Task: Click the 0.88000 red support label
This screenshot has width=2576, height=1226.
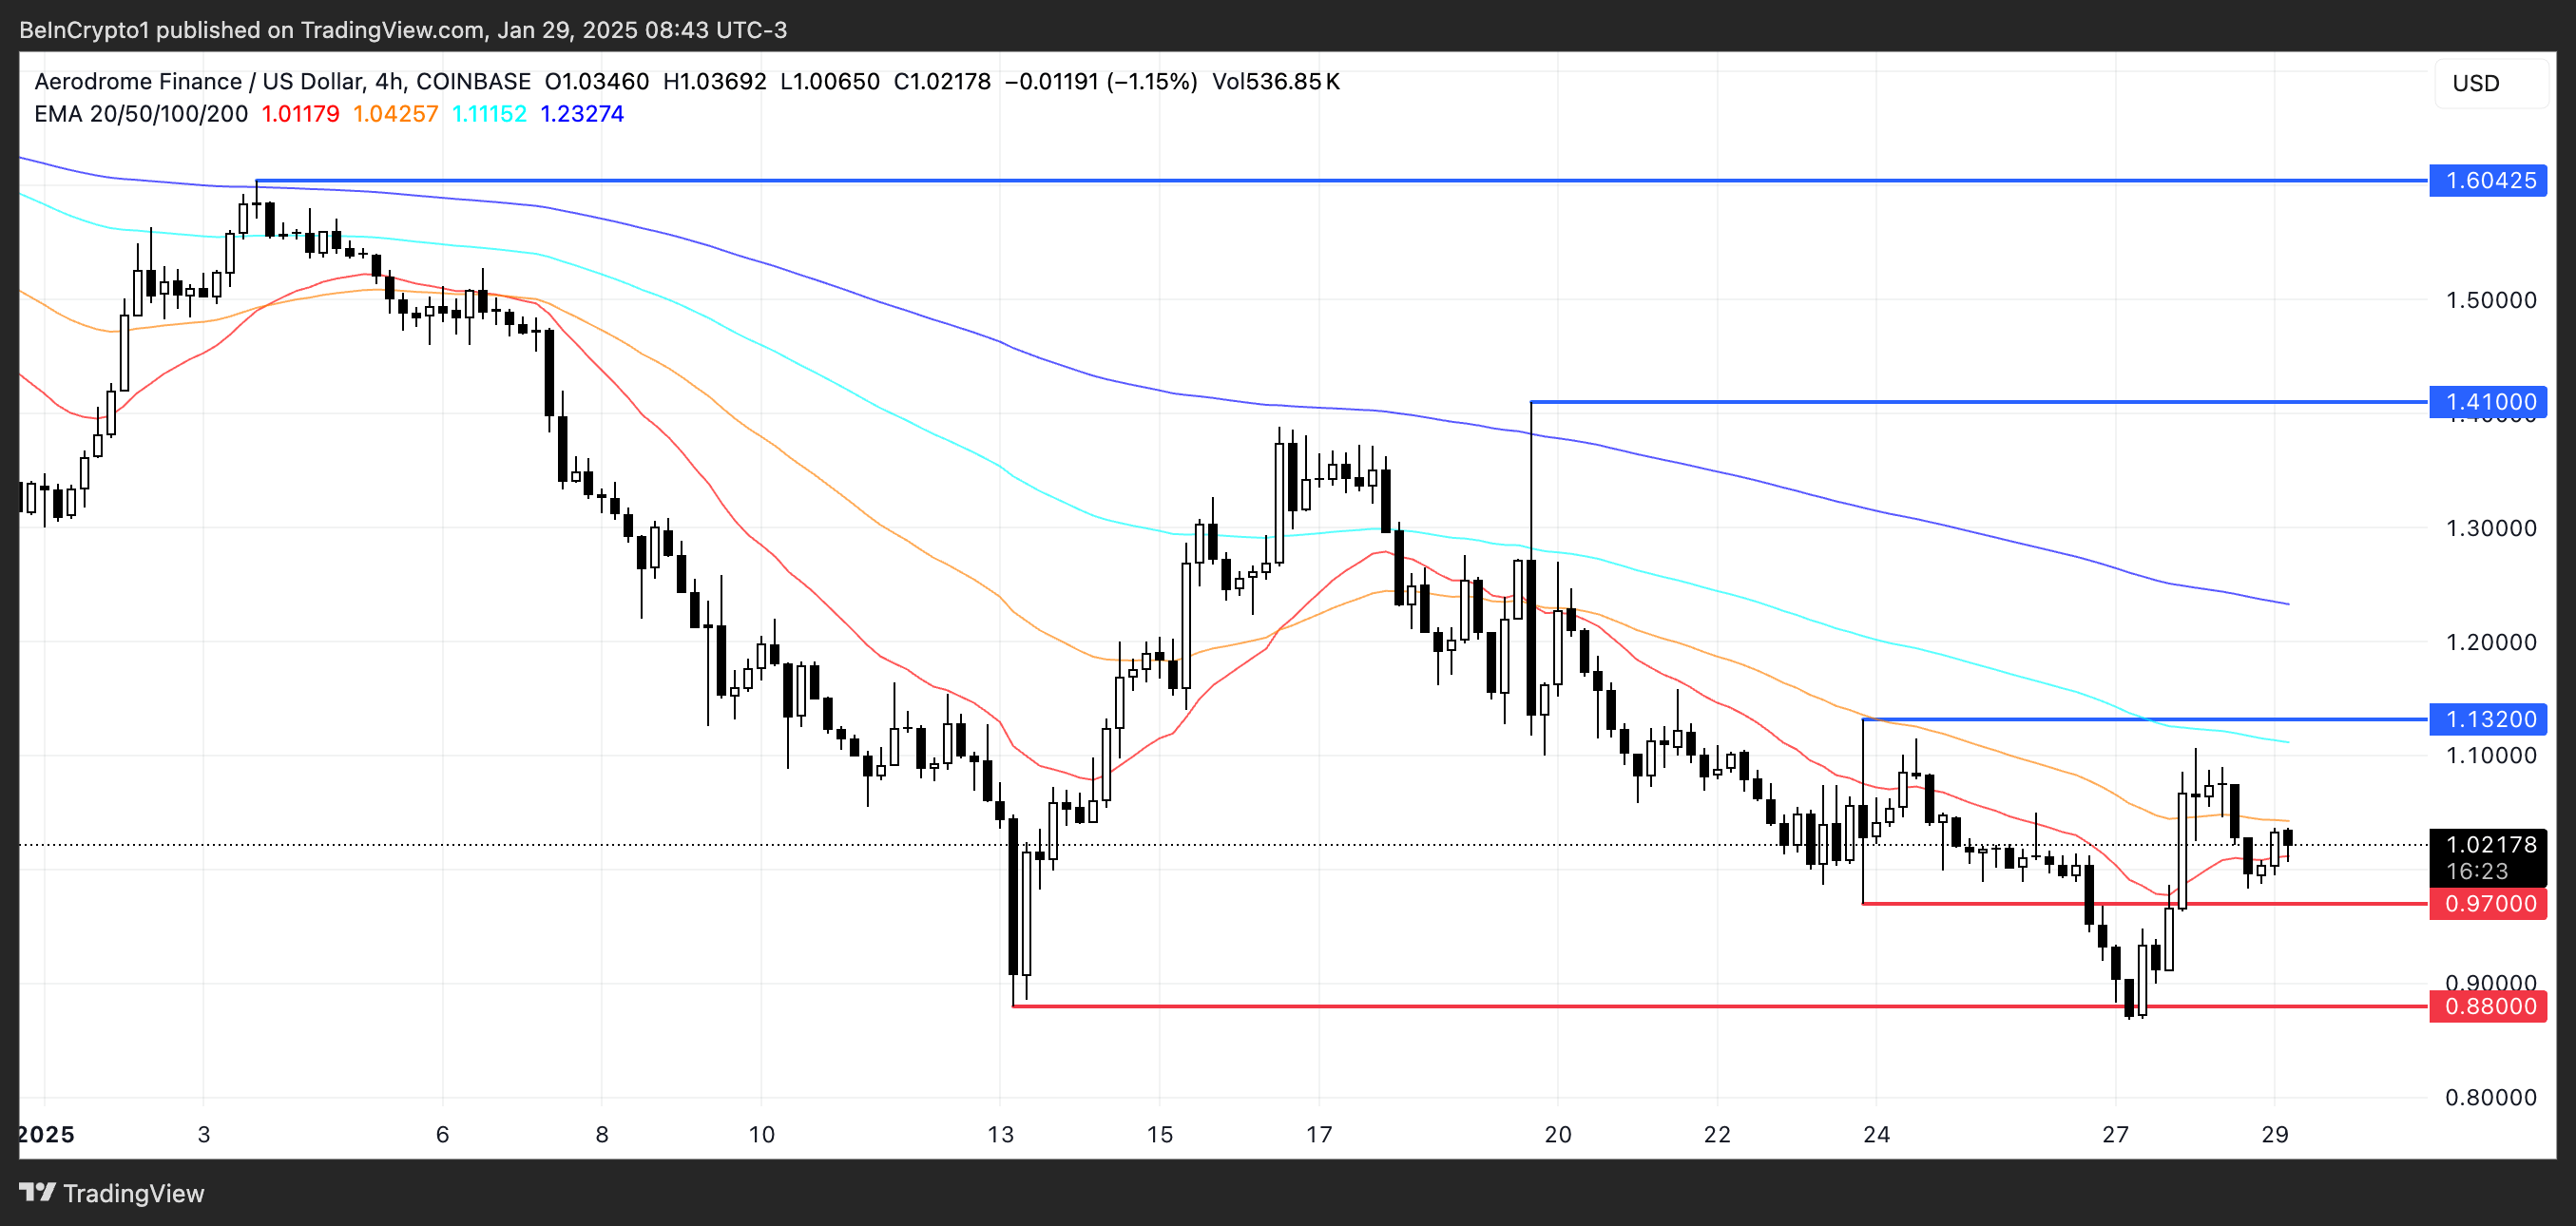Action: coord(2489,1006)
